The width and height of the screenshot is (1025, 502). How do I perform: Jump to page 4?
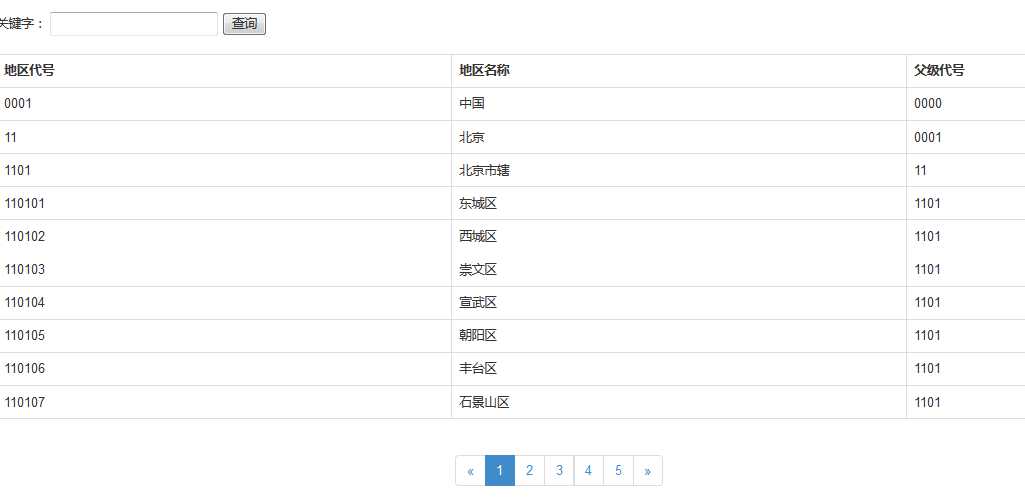point(588,471)
